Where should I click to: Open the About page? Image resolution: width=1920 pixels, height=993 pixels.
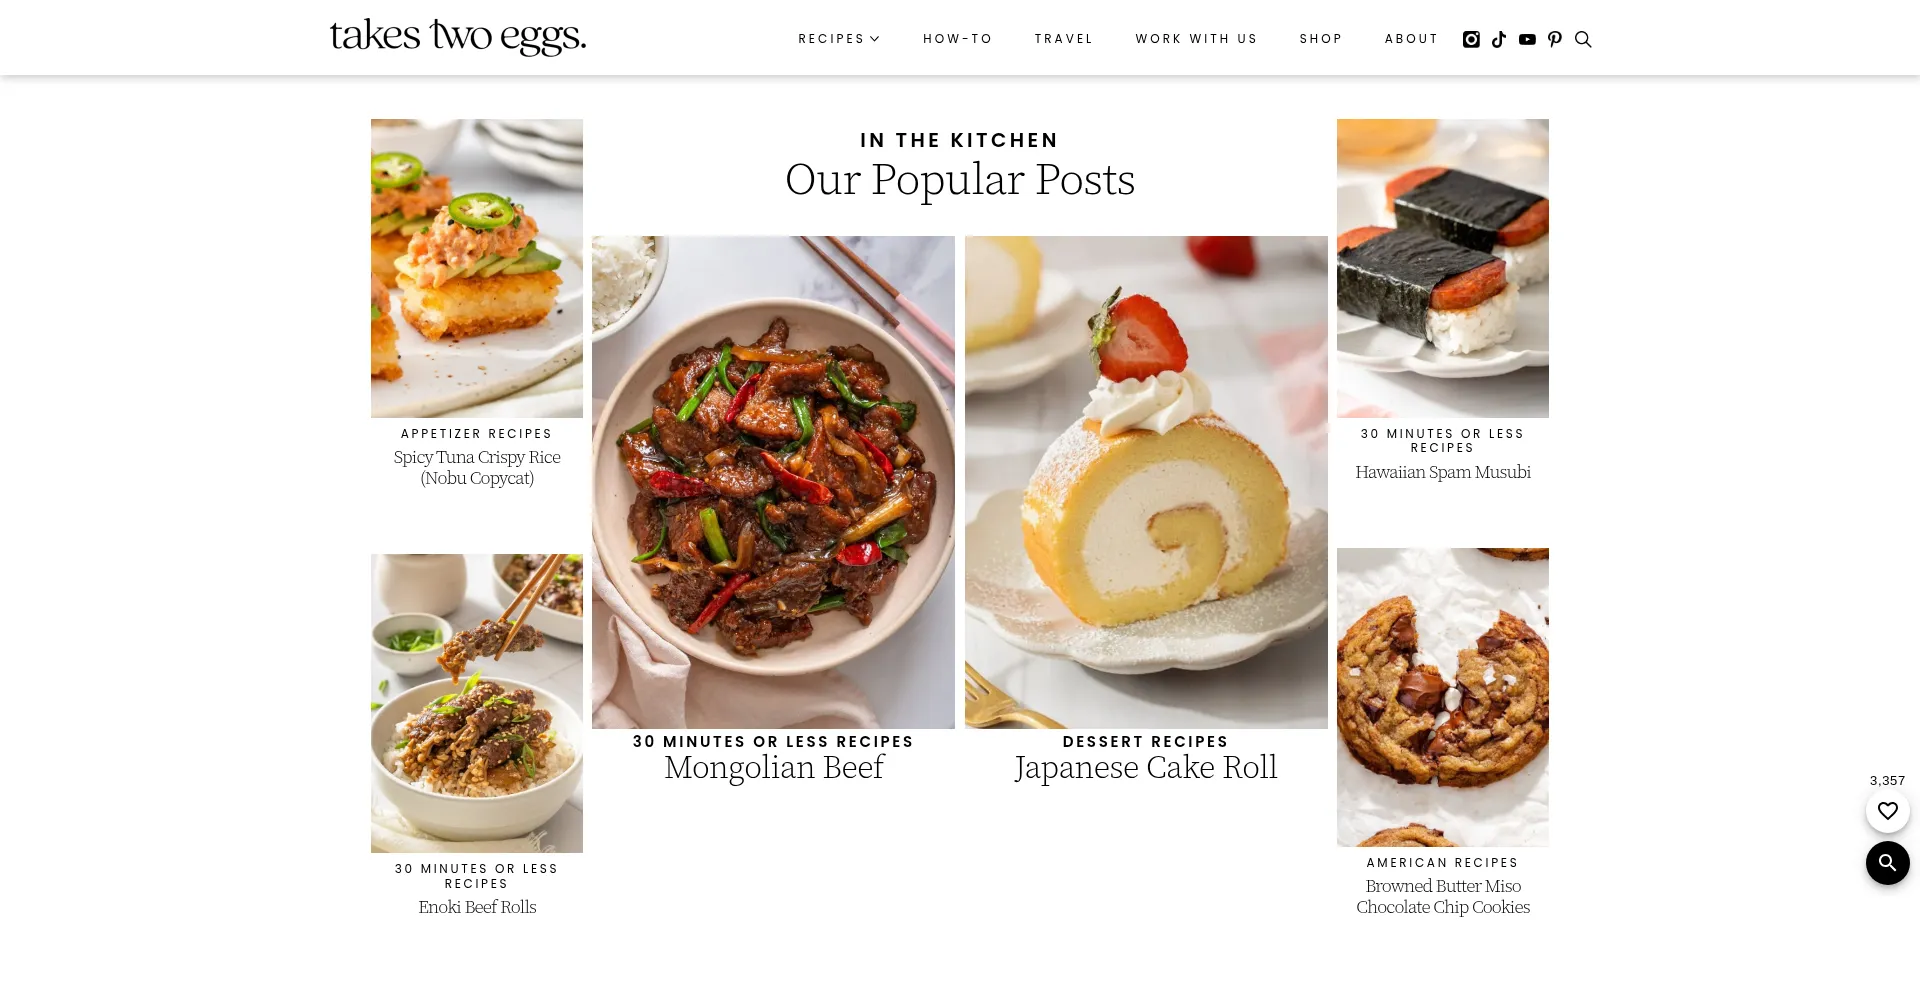point(1411,39)
